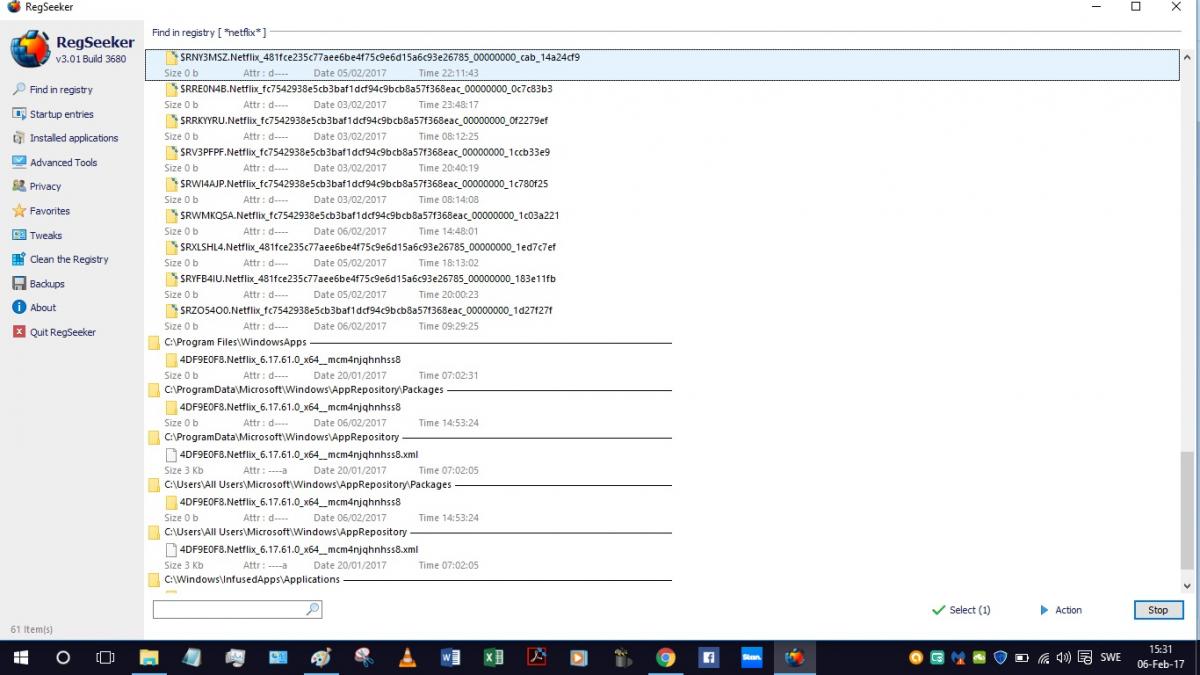Image resolution: width=1200 pixels, height=675 pixels.
Task: Click the Wi-Fi network tray icon
Action: tap(1043, 658)
